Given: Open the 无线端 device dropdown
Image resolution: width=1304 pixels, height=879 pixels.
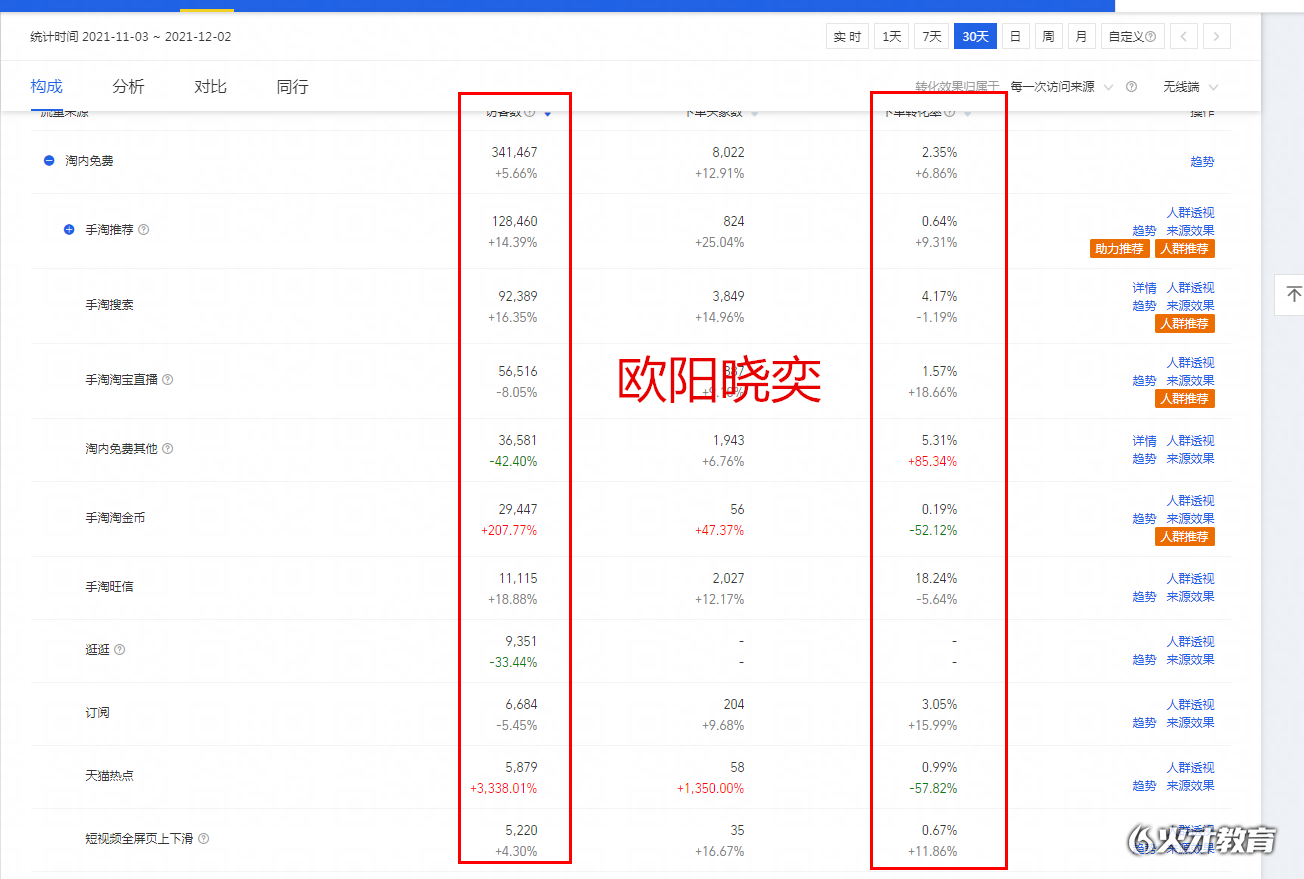Looking at the screenshot, I should [1190, 87].
